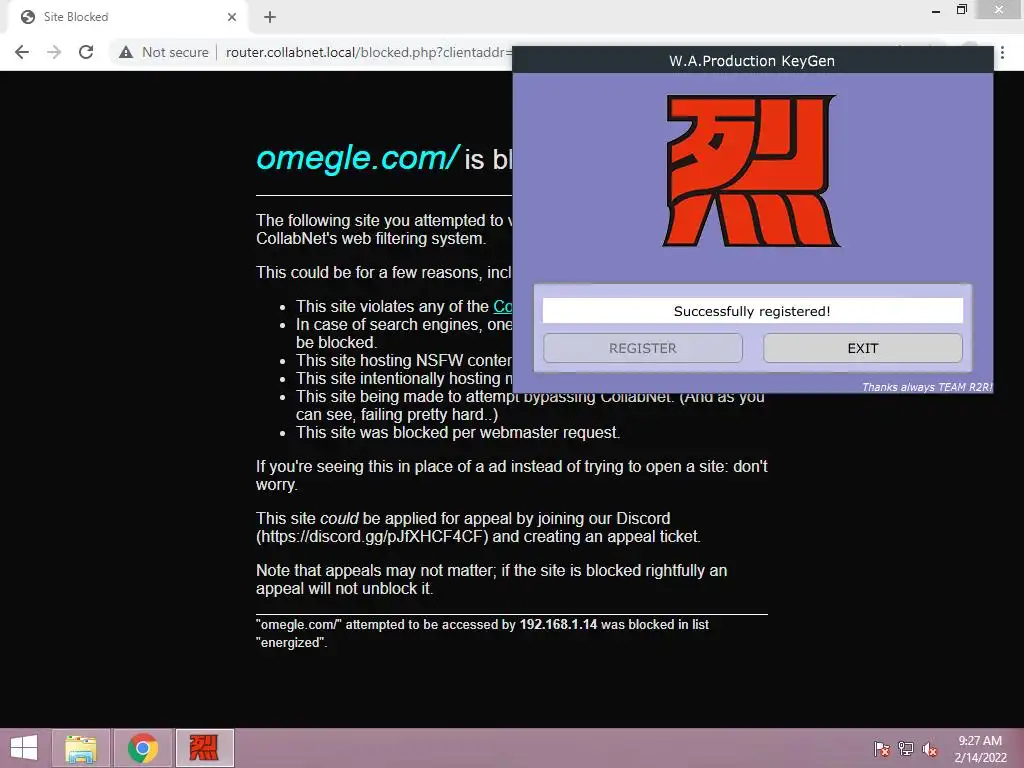Reload the blocked page in Chrome
The image size is (1024, 768).
[86, 52]
